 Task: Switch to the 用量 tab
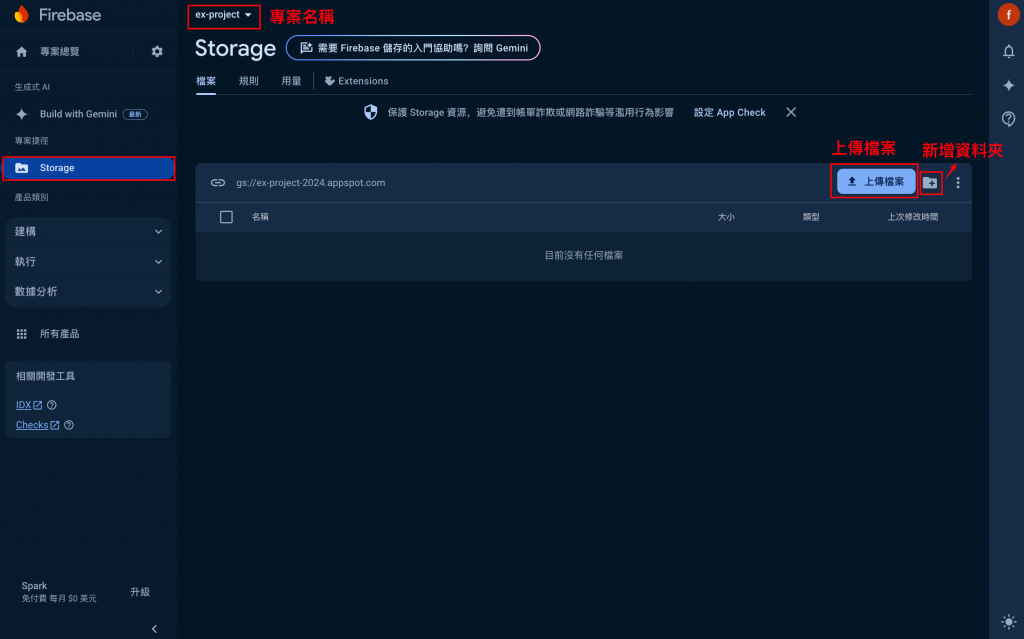pyautogui.click(x=291, y=81)
